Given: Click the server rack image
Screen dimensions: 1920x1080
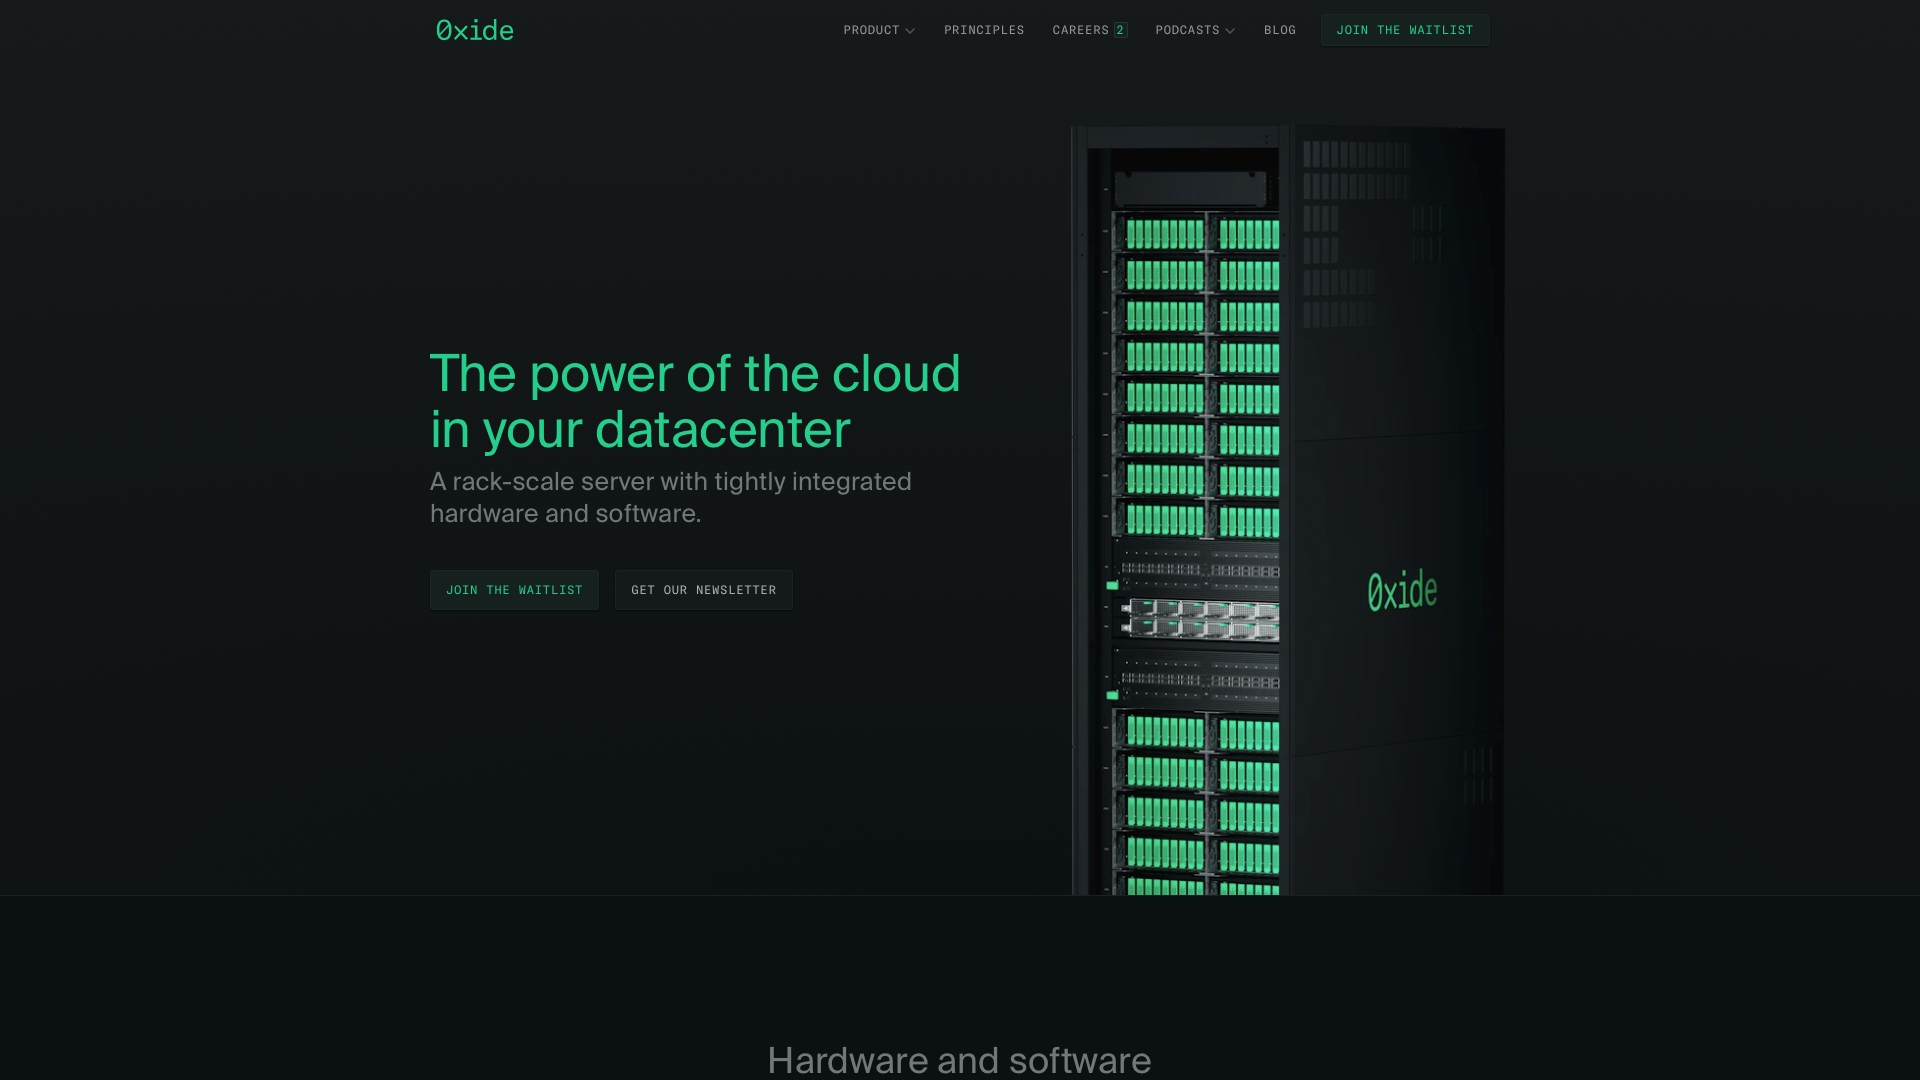Looking at the screenshot, I should pos(1288,510).
